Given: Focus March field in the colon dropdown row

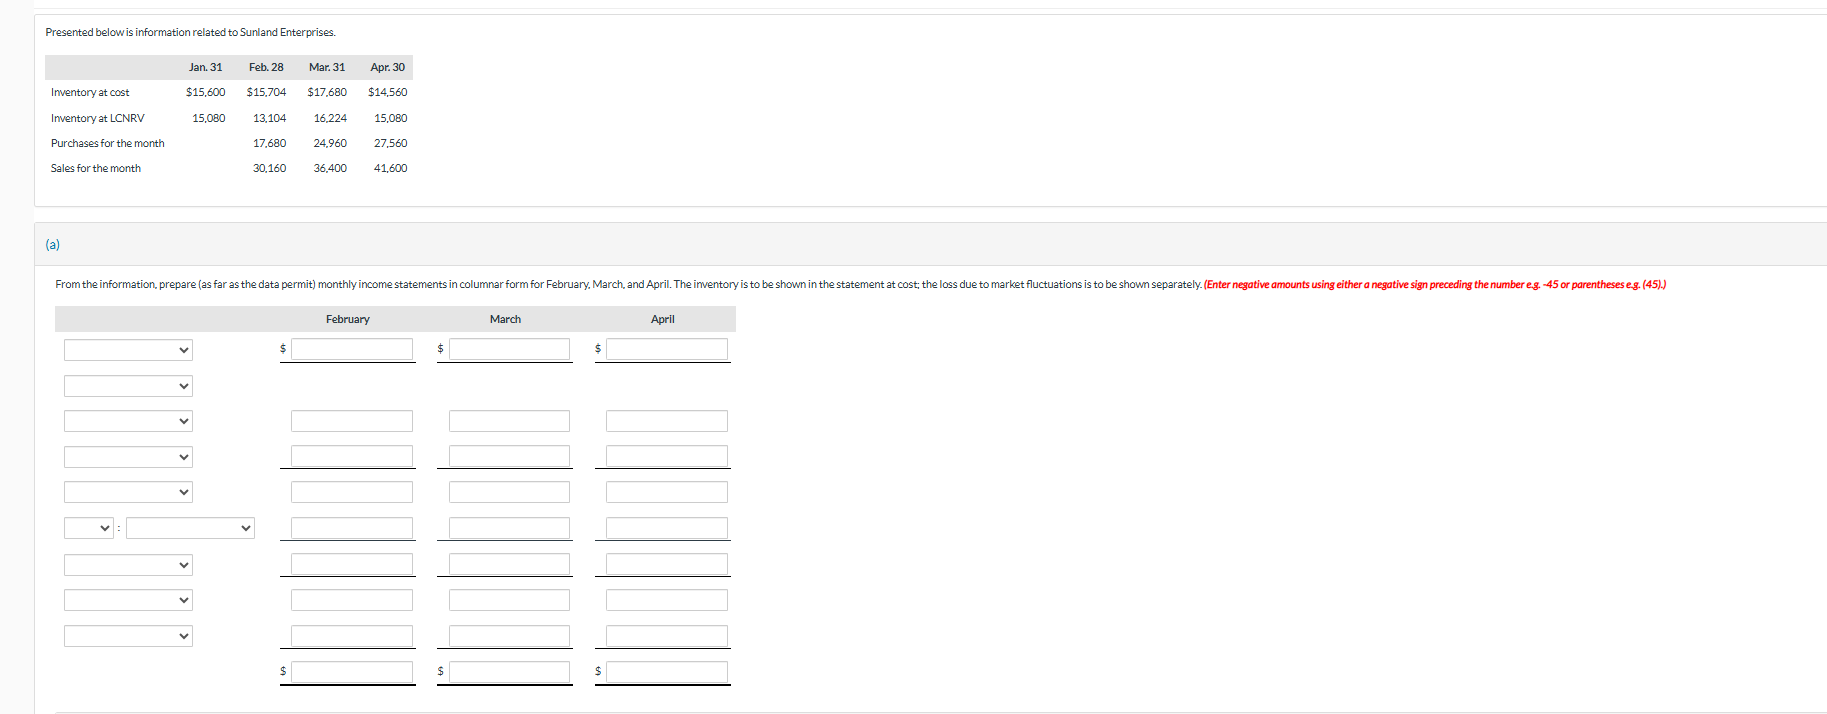Looking at the screenshot, I should tap(509, 528).
